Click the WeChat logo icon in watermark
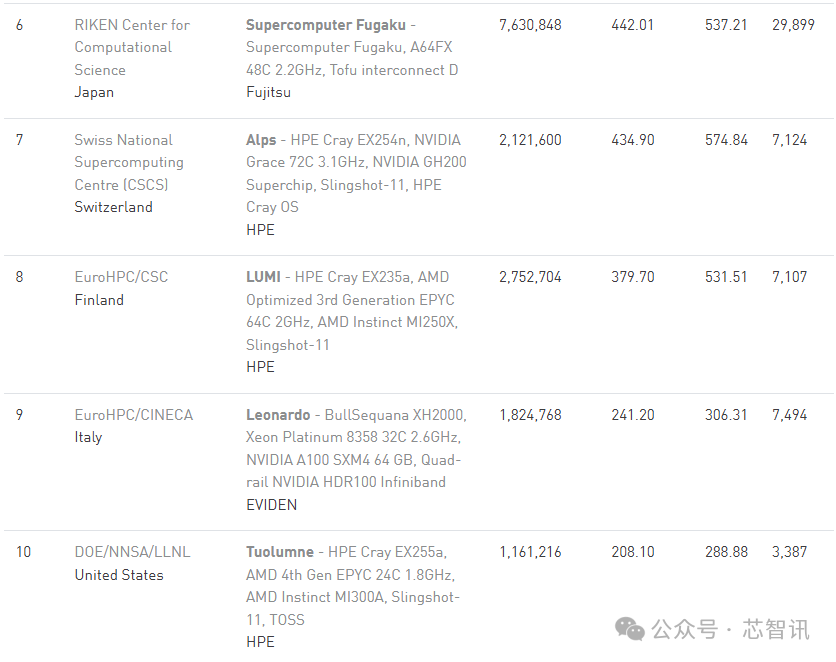 coord(630,629)
